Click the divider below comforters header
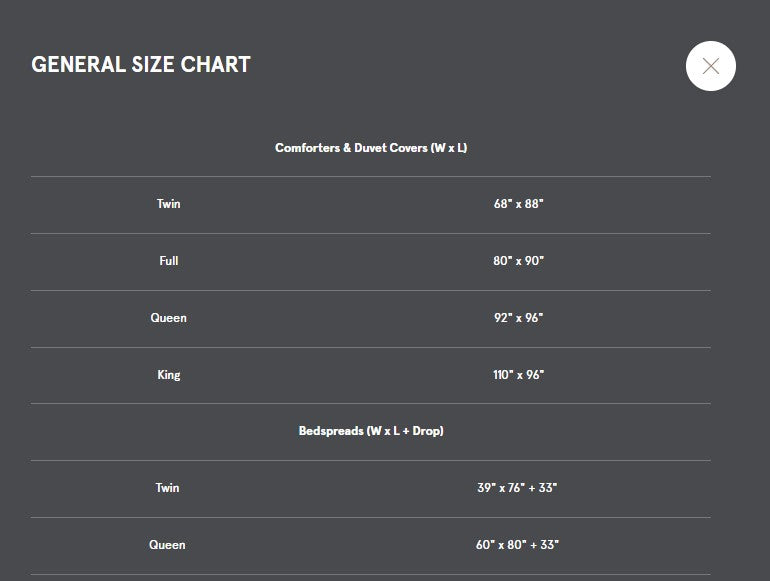 tap(371, 176)
